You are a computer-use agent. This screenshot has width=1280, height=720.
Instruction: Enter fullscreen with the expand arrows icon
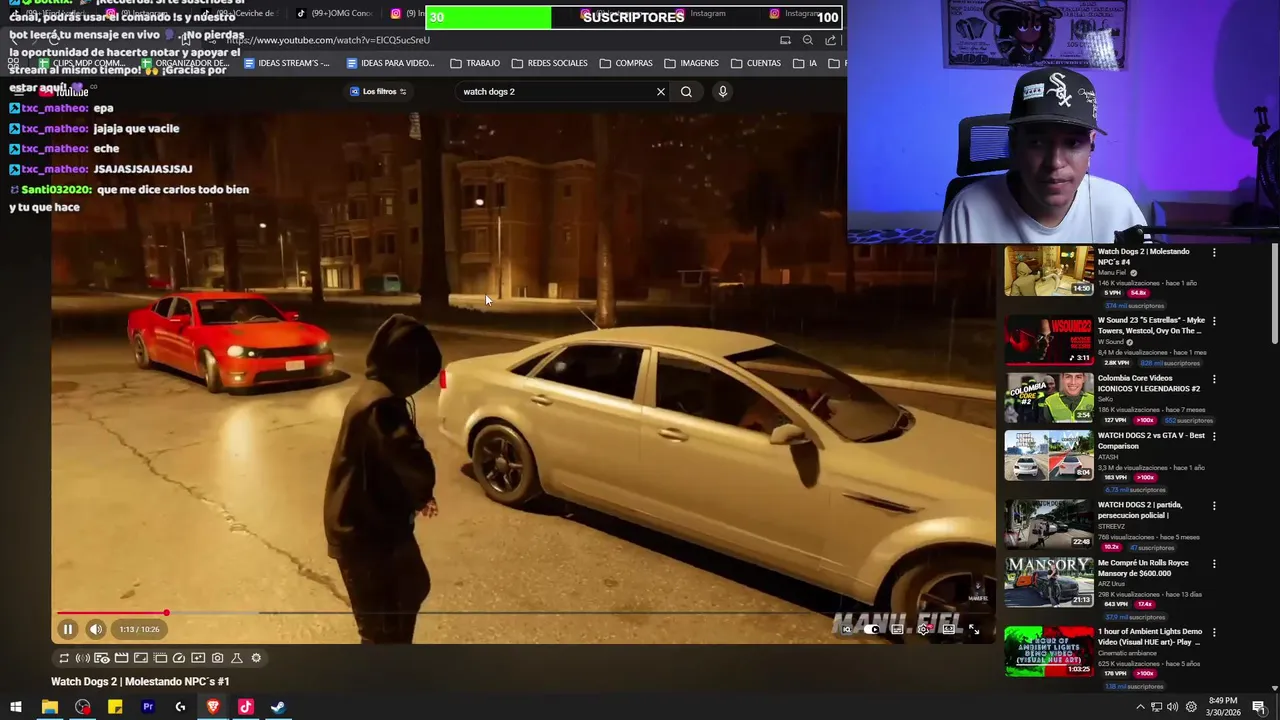point(974,629)
